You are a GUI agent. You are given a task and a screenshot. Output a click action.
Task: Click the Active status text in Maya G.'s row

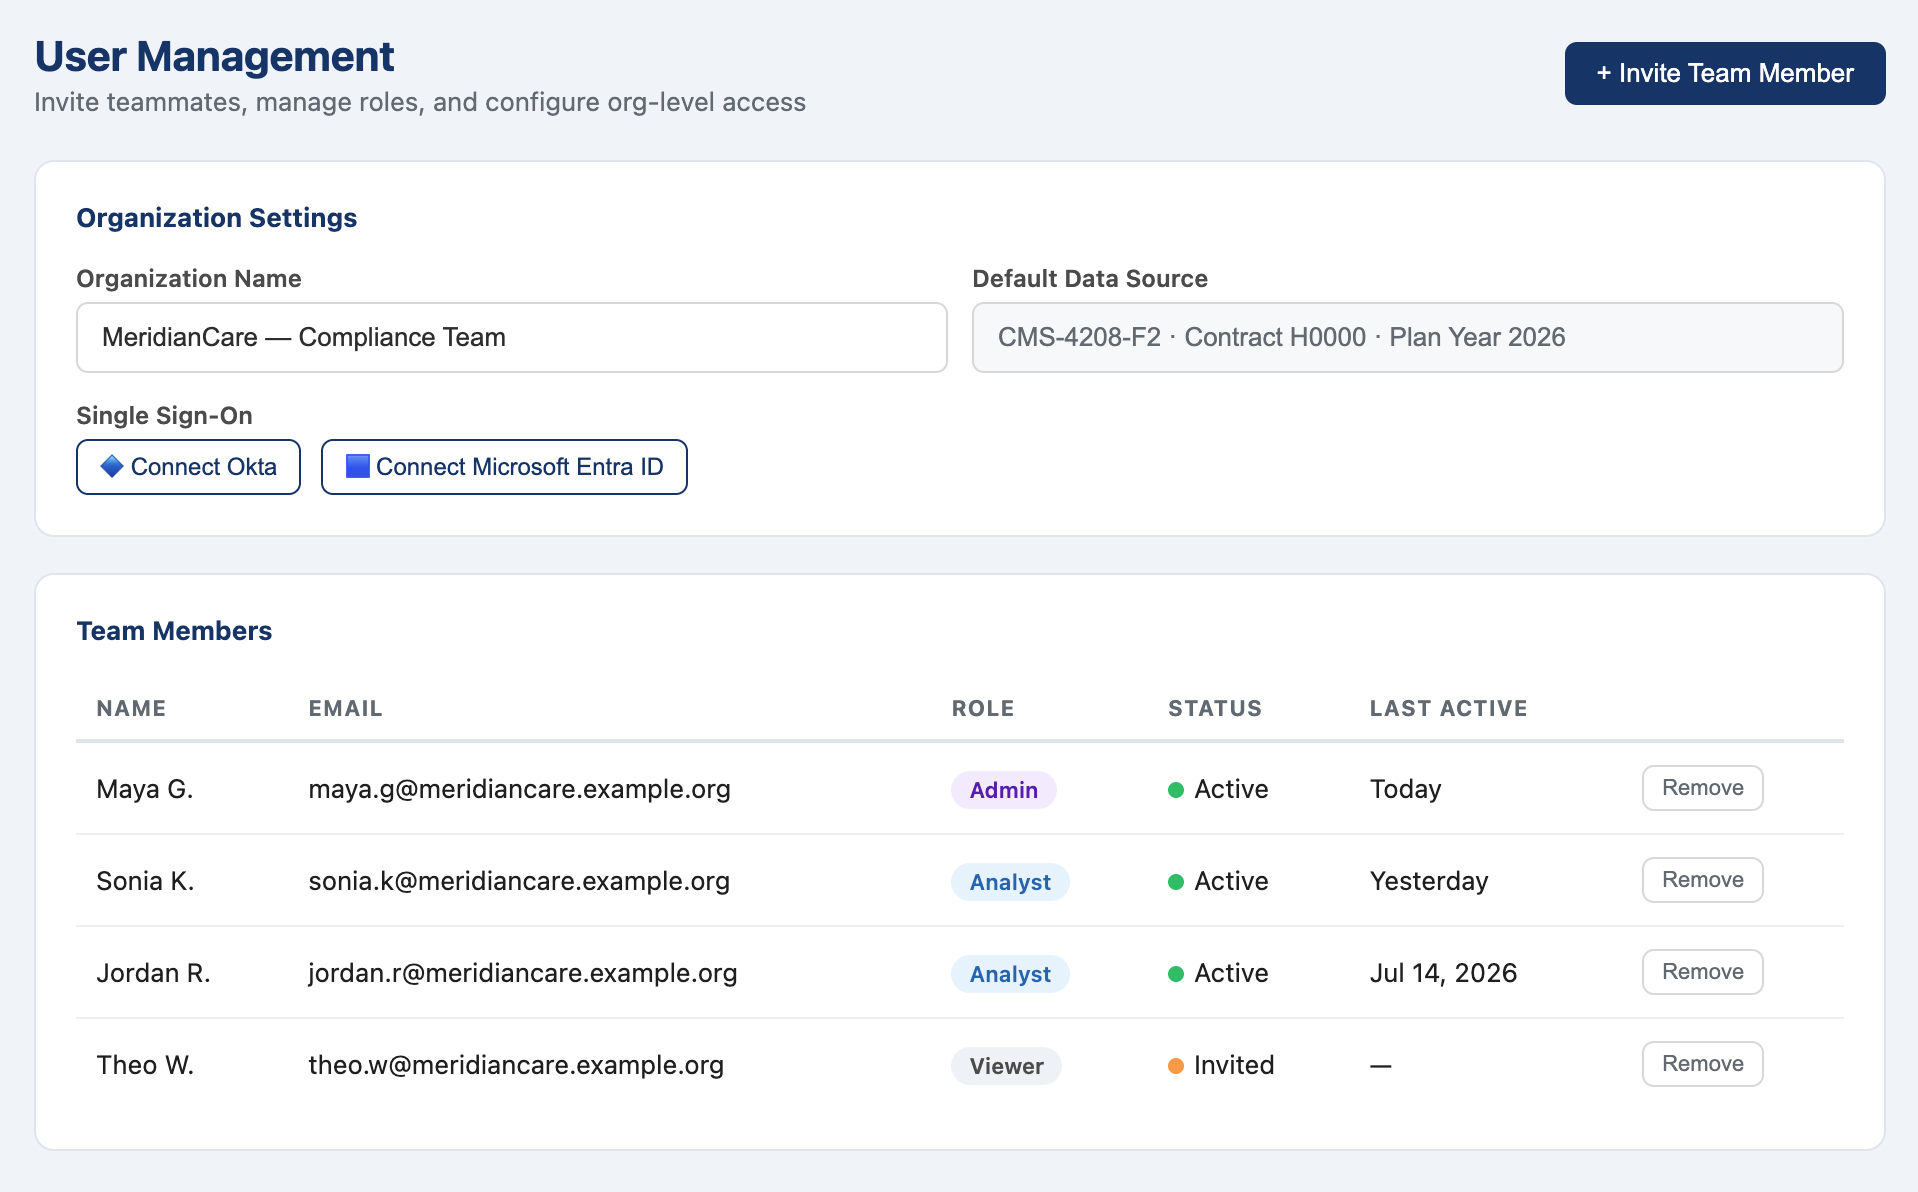(x=1231, y=789)
